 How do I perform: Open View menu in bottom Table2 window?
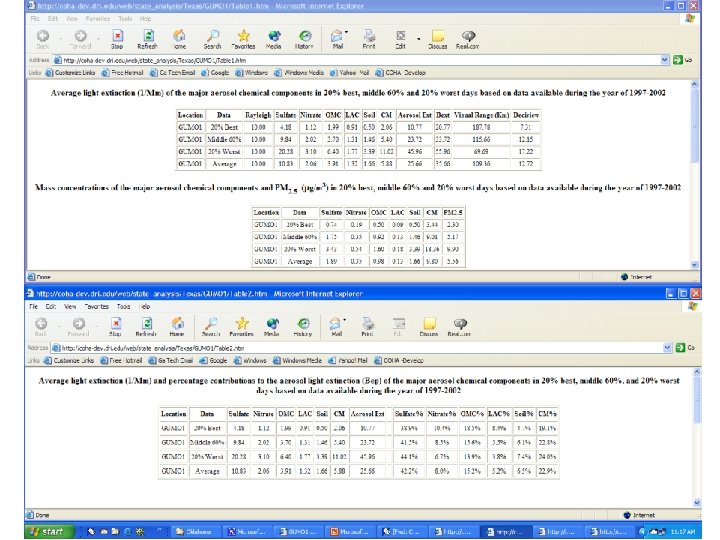click(x=70, y=306)
